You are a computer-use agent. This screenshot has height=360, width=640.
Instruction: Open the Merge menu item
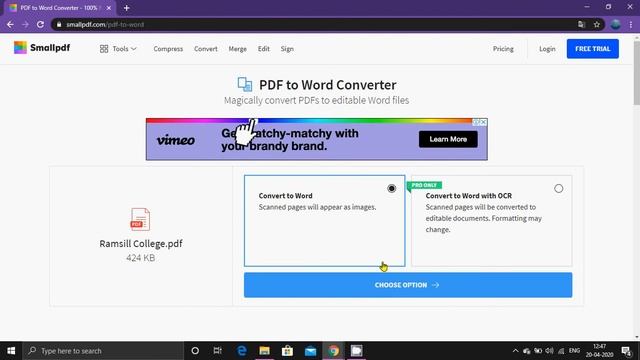pyautogui.click(x=238, y=49)
